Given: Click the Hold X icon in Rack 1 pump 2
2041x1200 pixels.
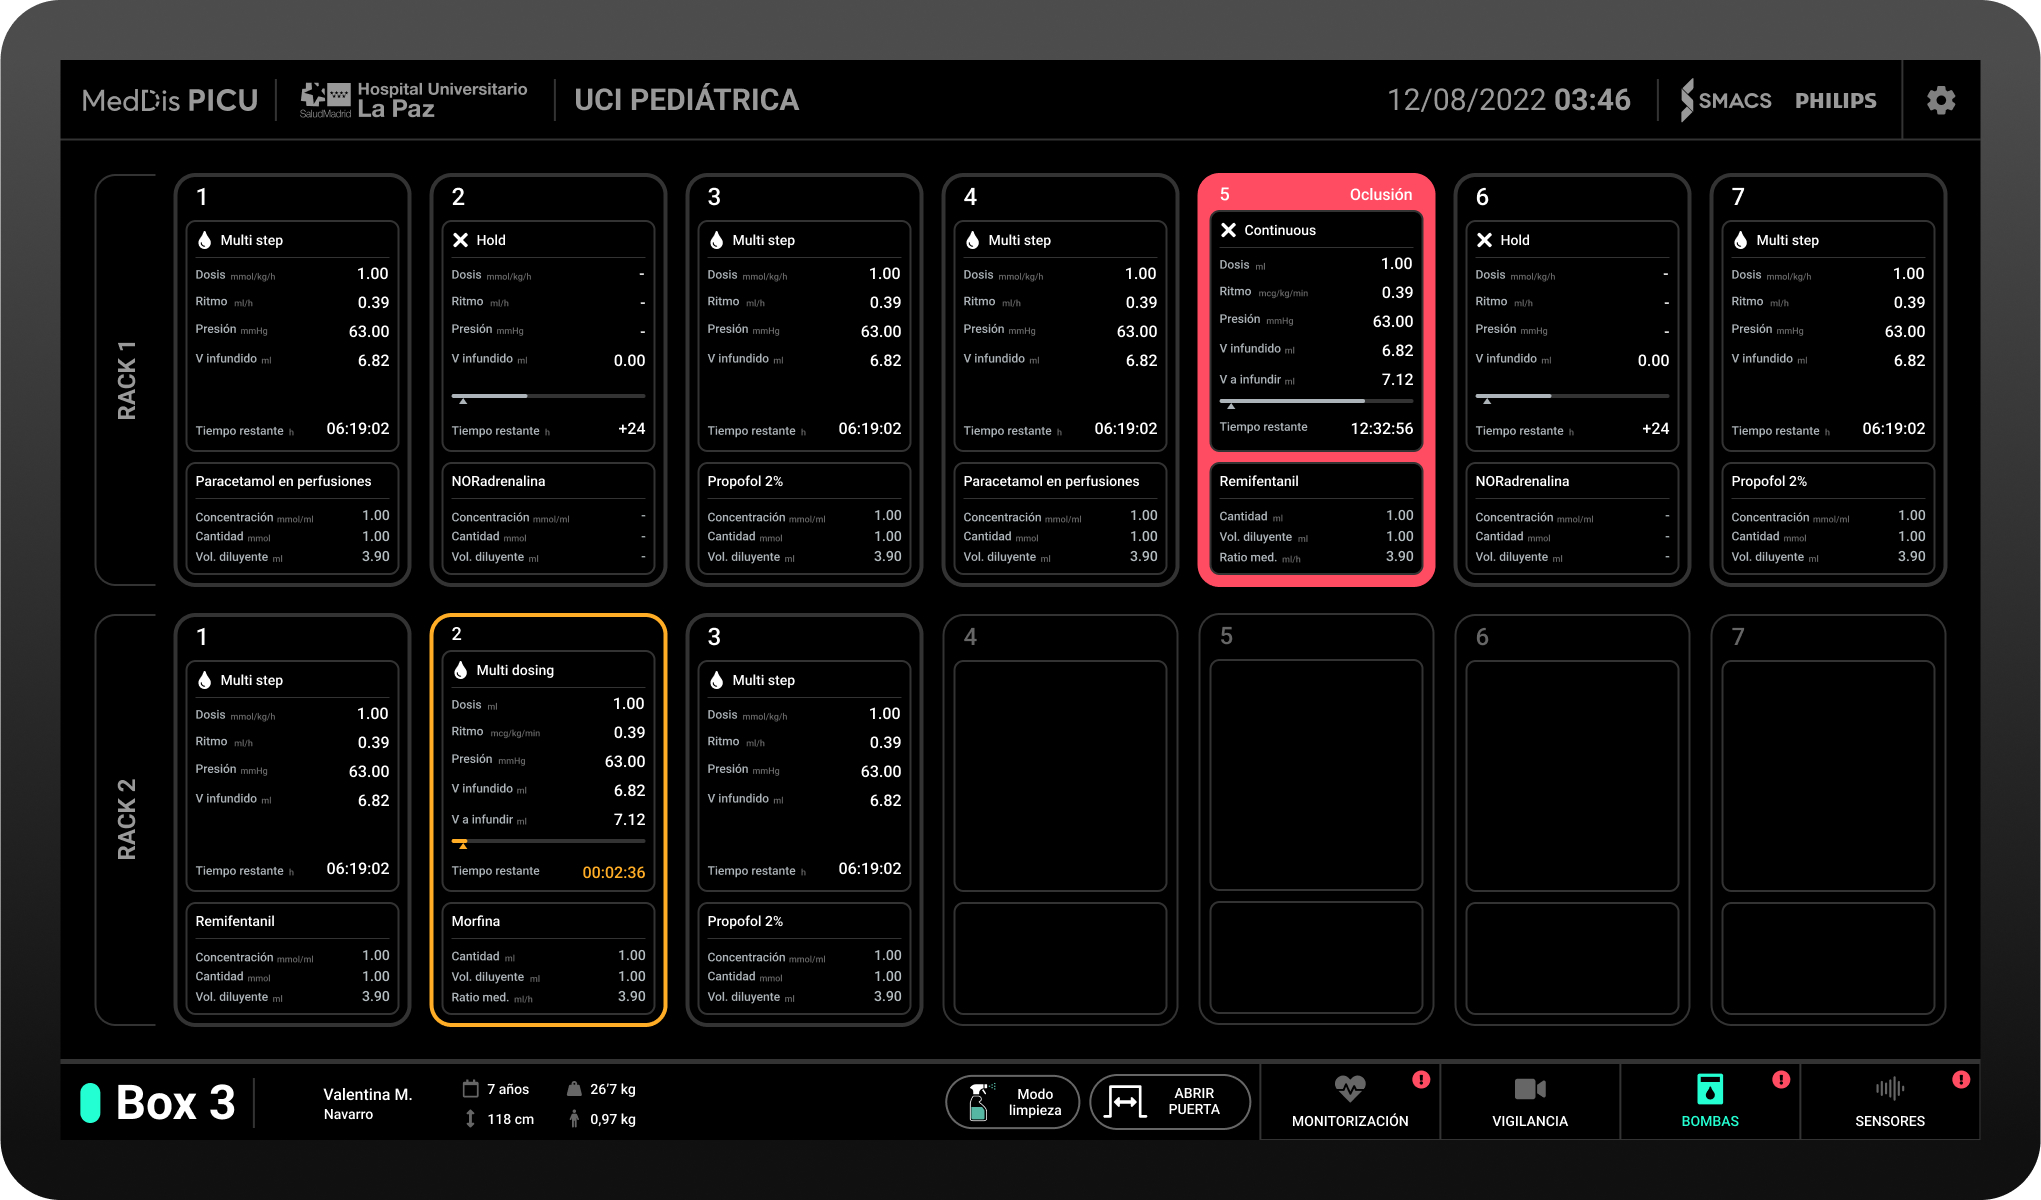Looking at the screenshot, I should [x=461, y=240].
